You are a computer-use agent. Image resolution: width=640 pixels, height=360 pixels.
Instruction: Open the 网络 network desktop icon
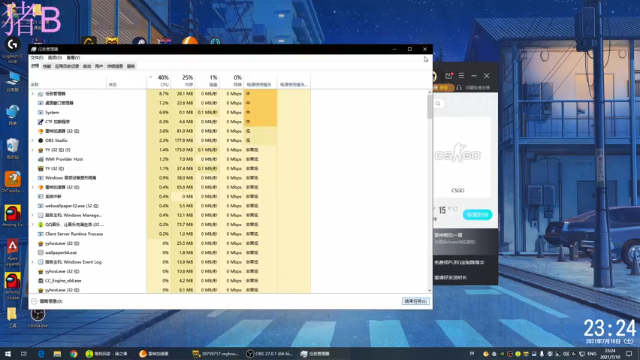coord(12,114)
